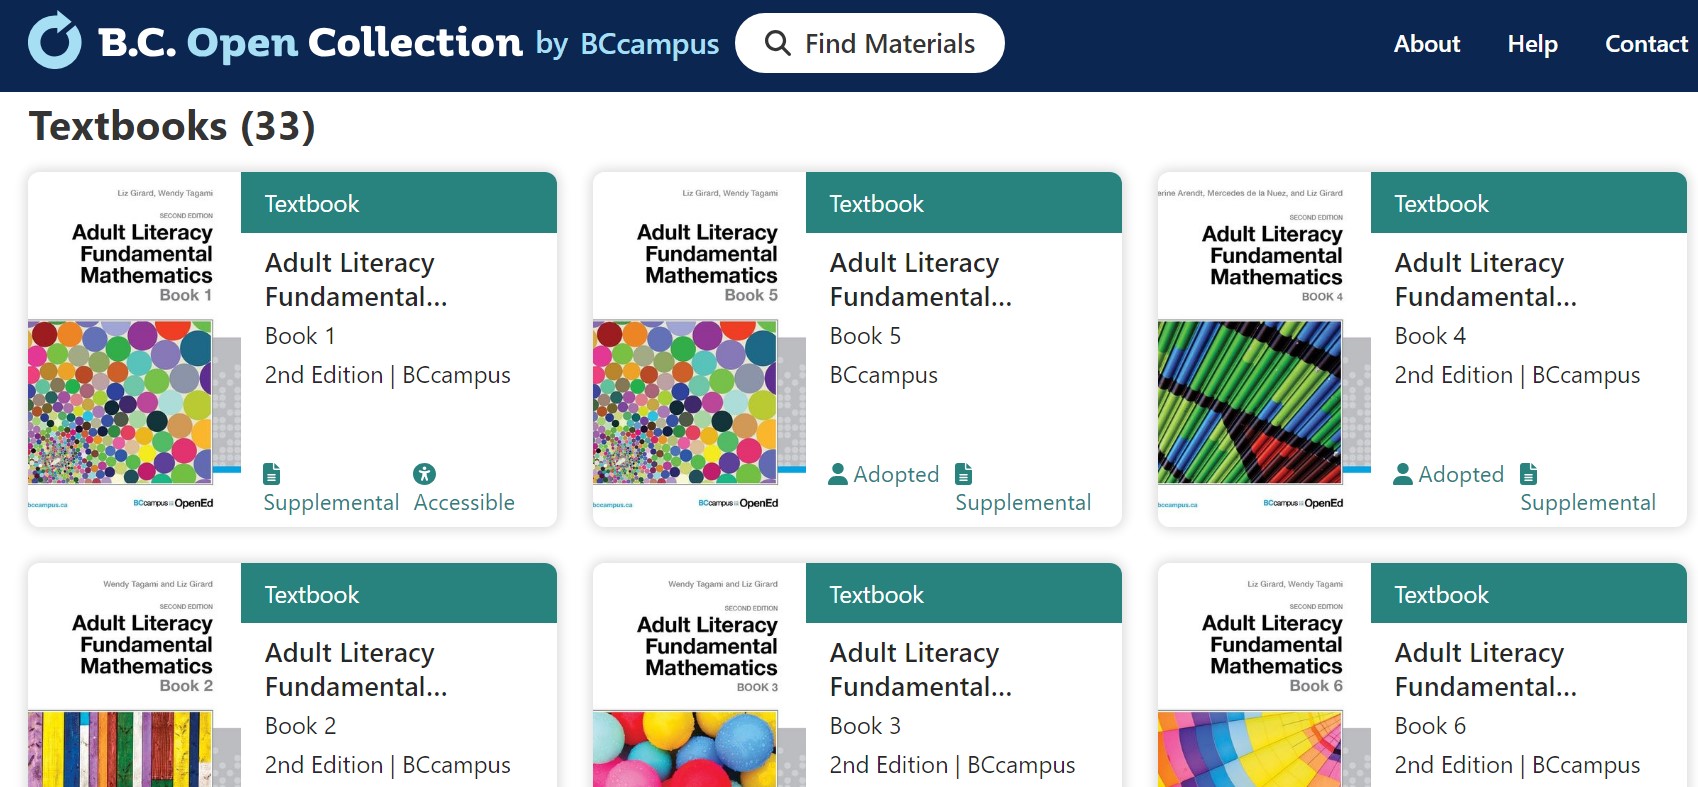Click Book 1 Accessible person icon
The width and height of the screenshot is (1698, 787).
click(x=424, y=474)
